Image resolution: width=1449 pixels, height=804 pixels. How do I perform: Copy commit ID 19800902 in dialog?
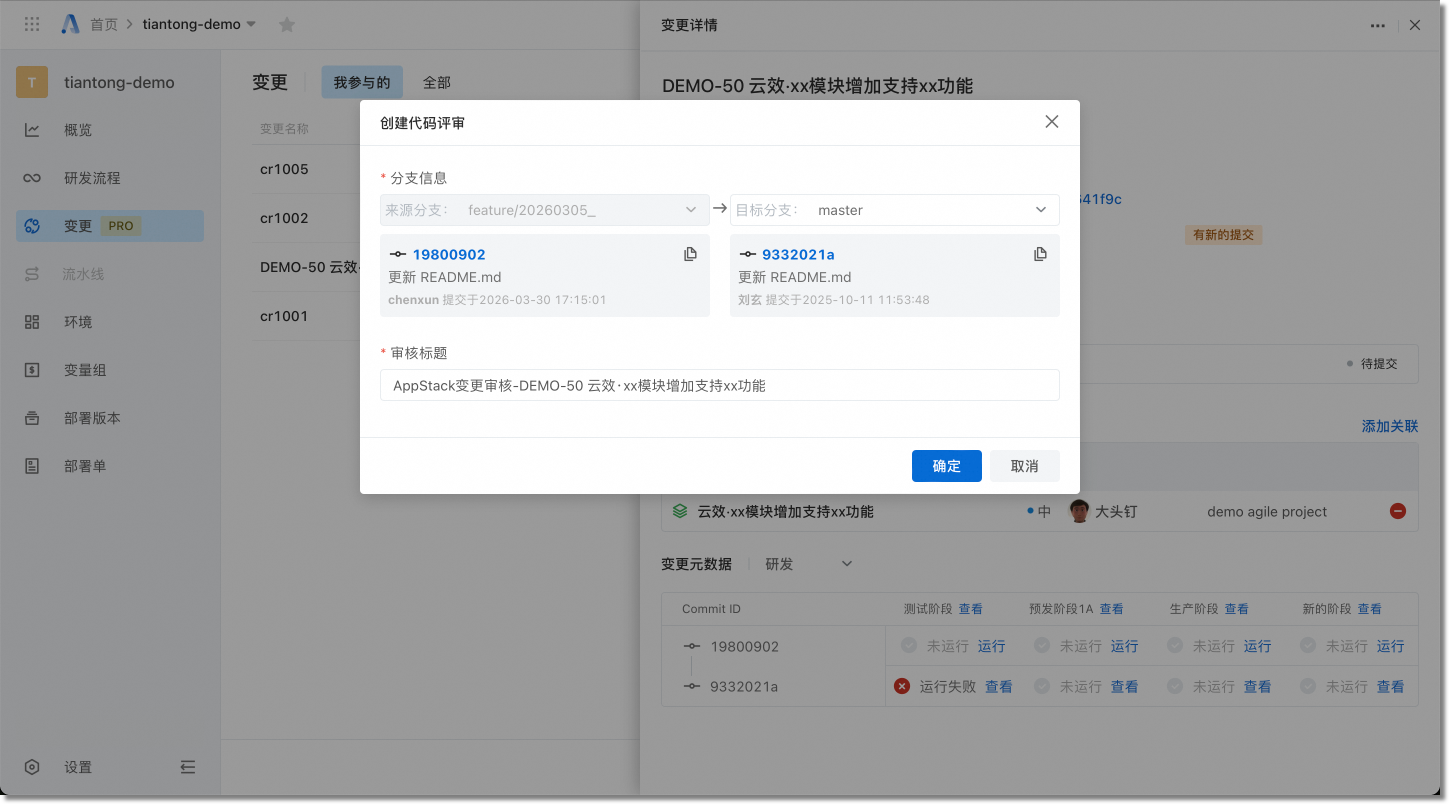click(690, 254)
